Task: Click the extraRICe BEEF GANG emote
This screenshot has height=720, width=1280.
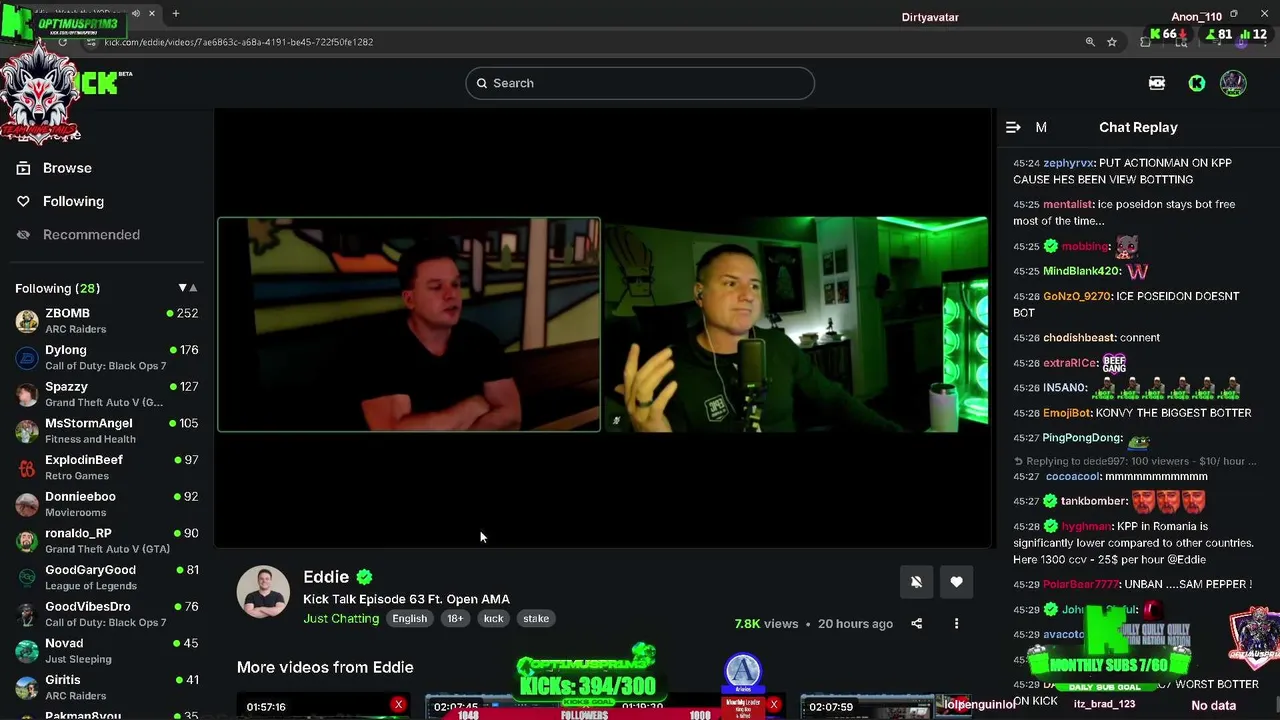Action: coord(1114,363)
